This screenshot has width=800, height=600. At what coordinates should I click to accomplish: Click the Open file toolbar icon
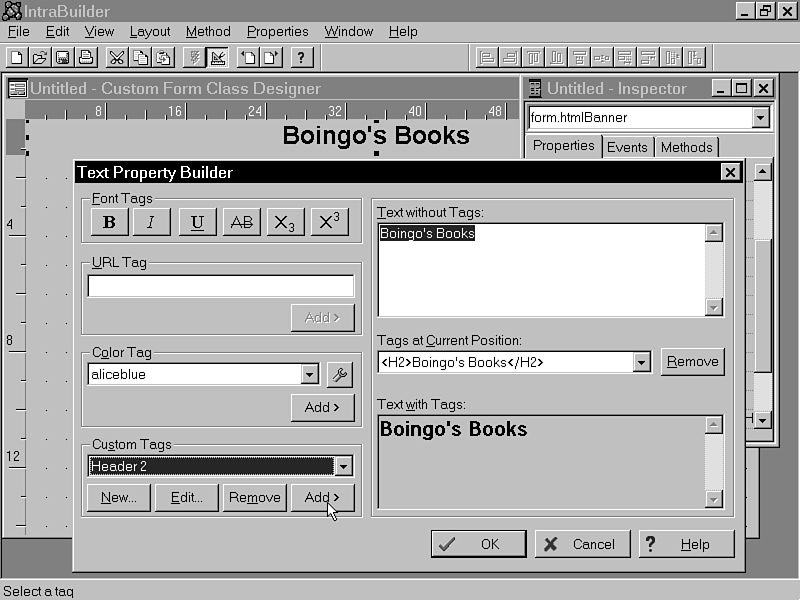coord(40,57)
